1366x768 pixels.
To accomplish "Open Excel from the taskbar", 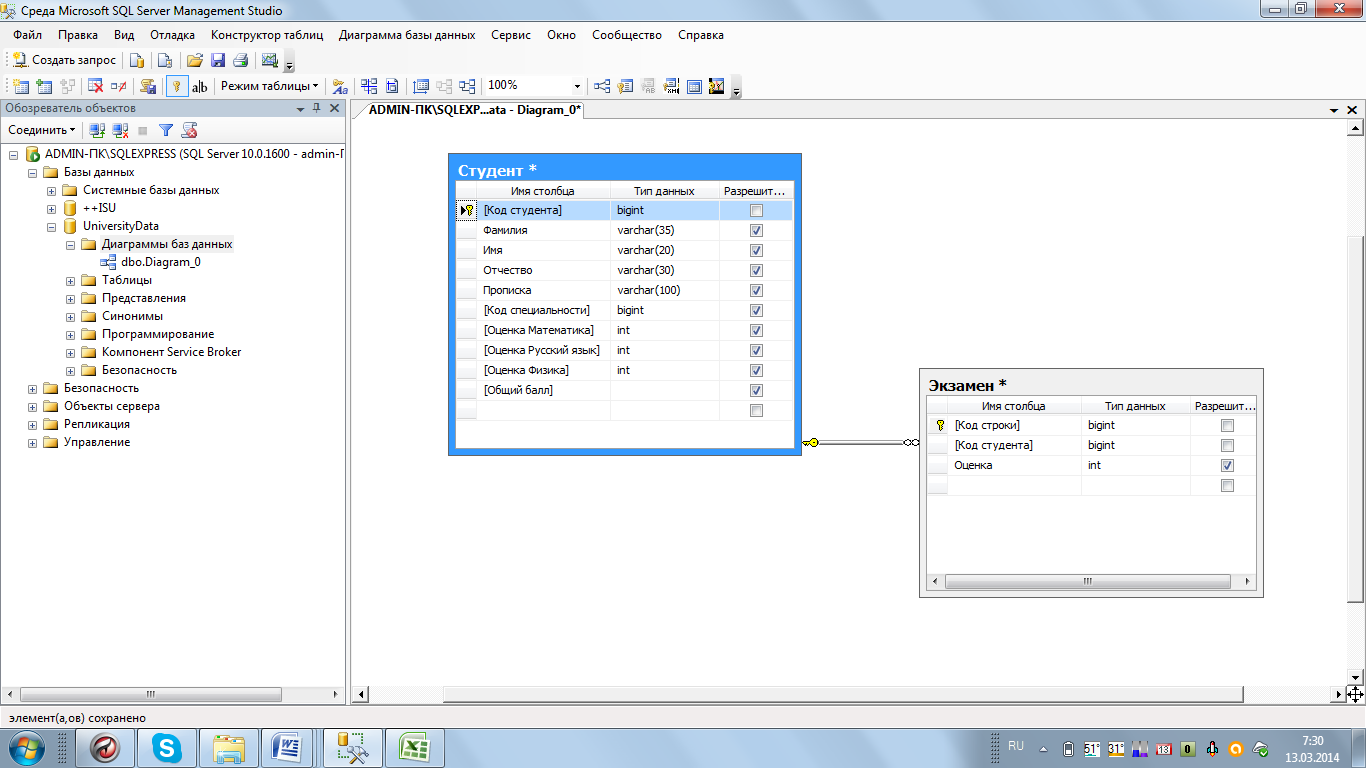I will tap(414, 746).
